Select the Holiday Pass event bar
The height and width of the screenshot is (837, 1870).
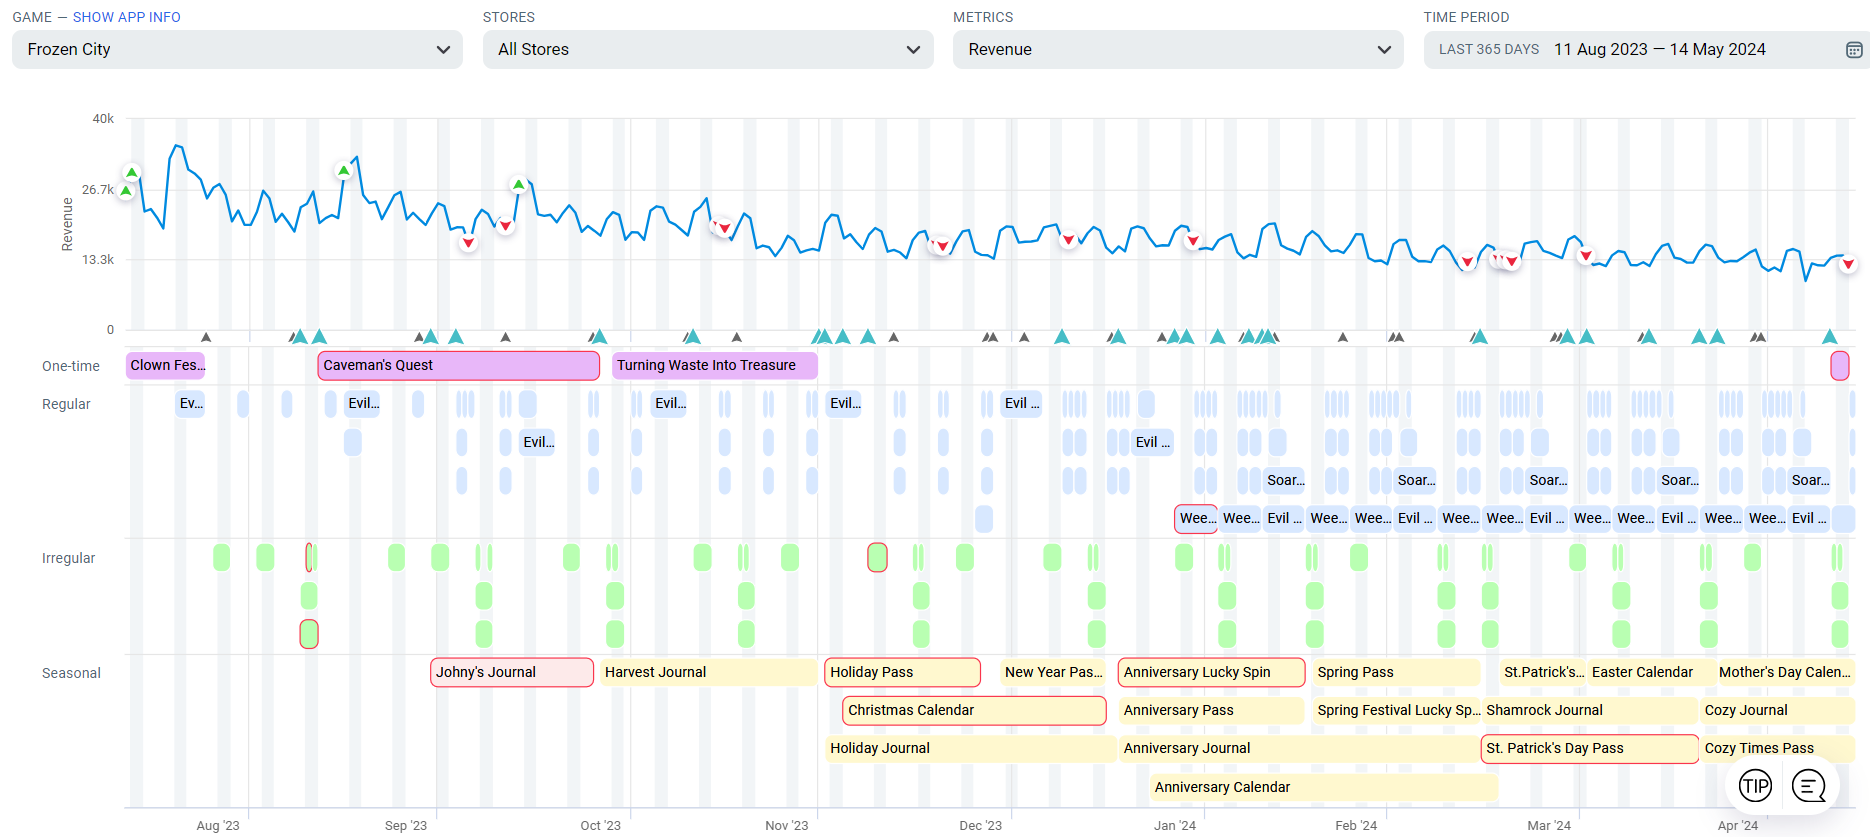902,672
